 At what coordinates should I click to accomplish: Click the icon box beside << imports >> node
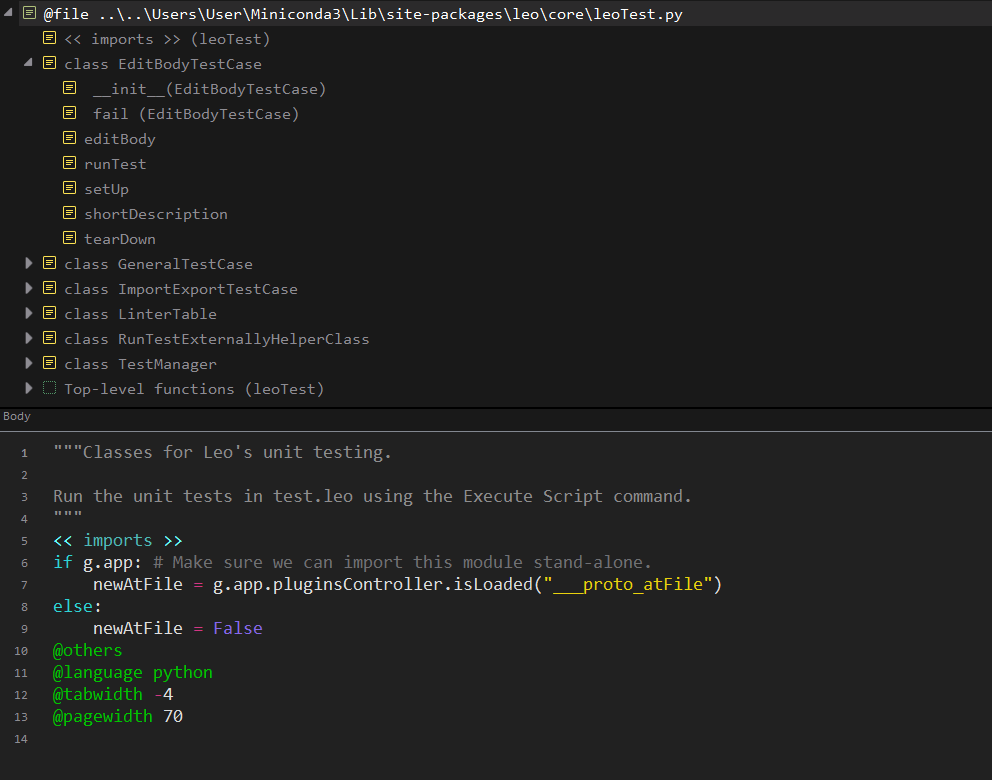click(x=49, y=38)
